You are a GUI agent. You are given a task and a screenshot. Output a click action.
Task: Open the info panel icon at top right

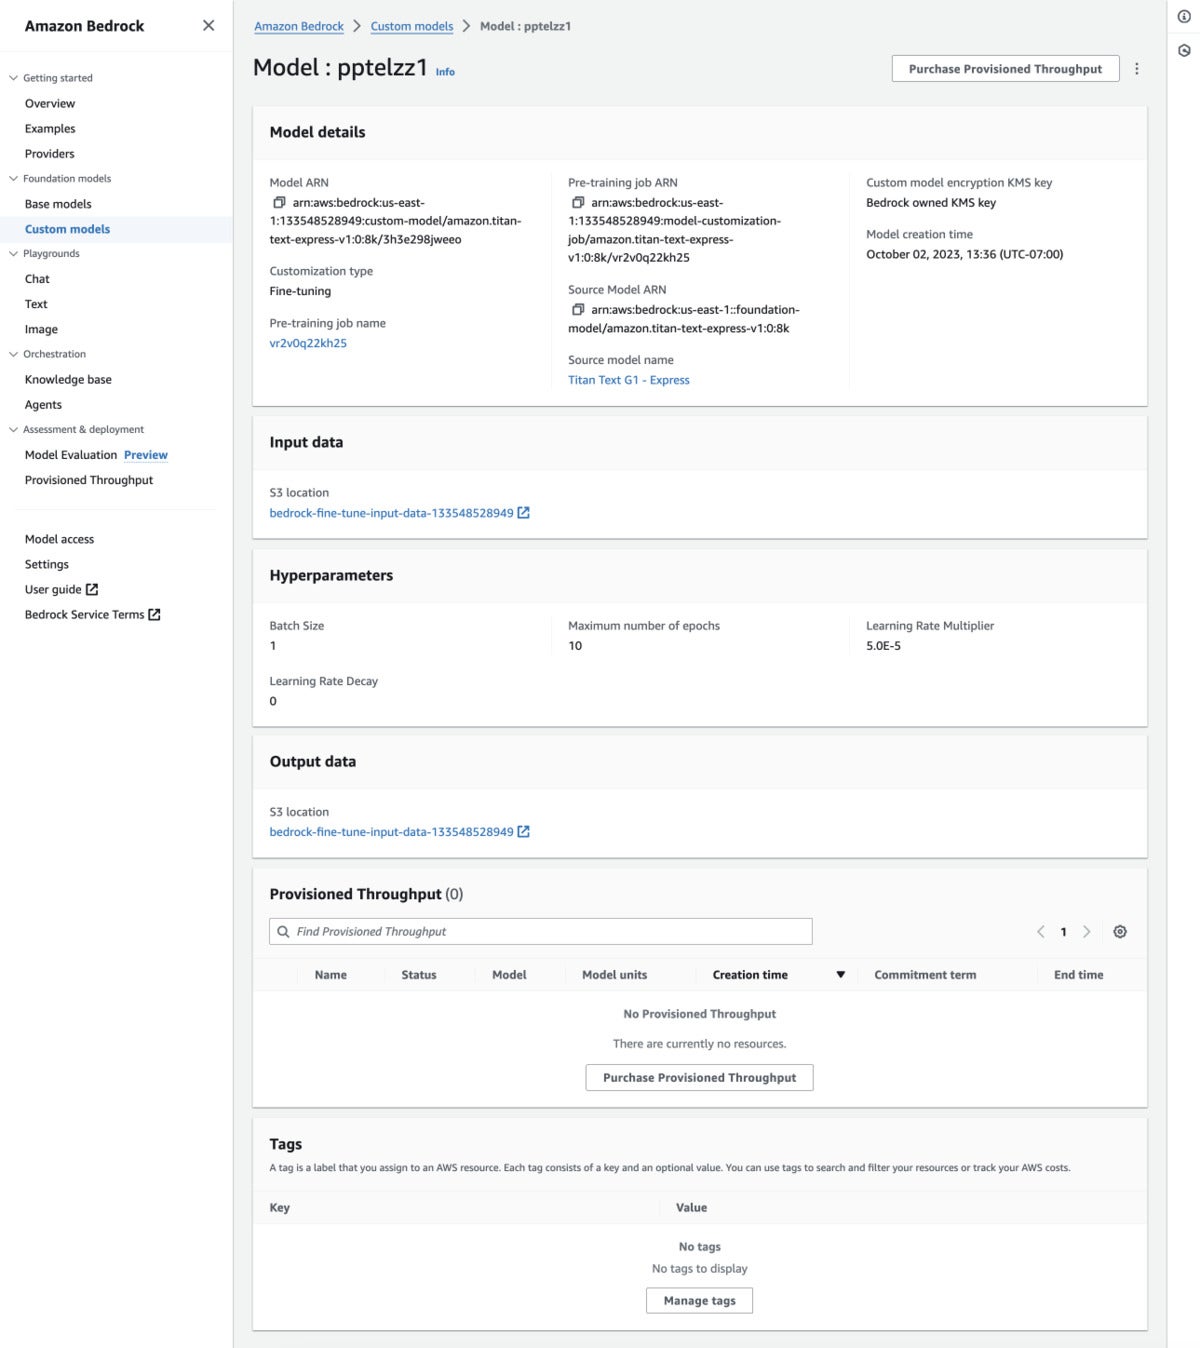pos(1184,17)
